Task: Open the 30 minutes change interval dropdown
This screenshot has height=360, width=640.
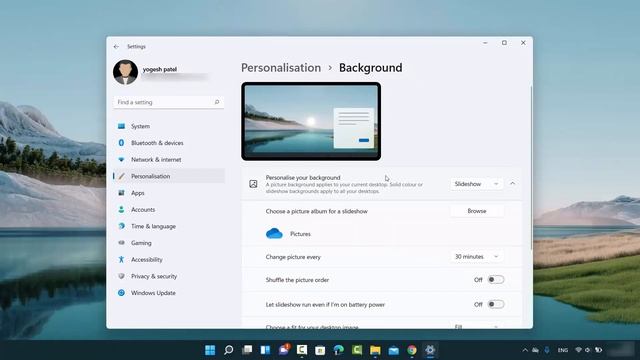Action: (x=476, y=257)
